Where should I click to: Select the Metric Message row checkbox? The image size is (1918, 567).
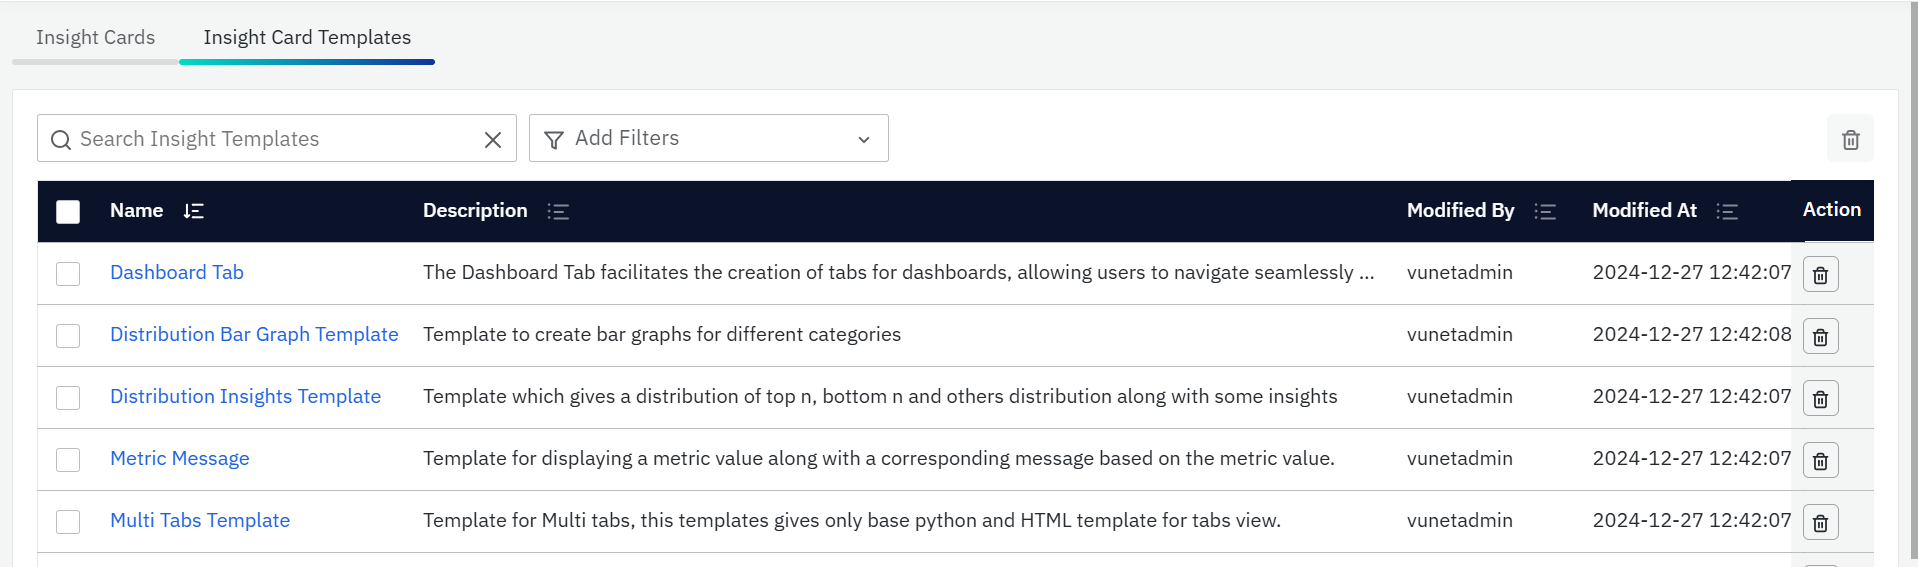pos(68,459)
